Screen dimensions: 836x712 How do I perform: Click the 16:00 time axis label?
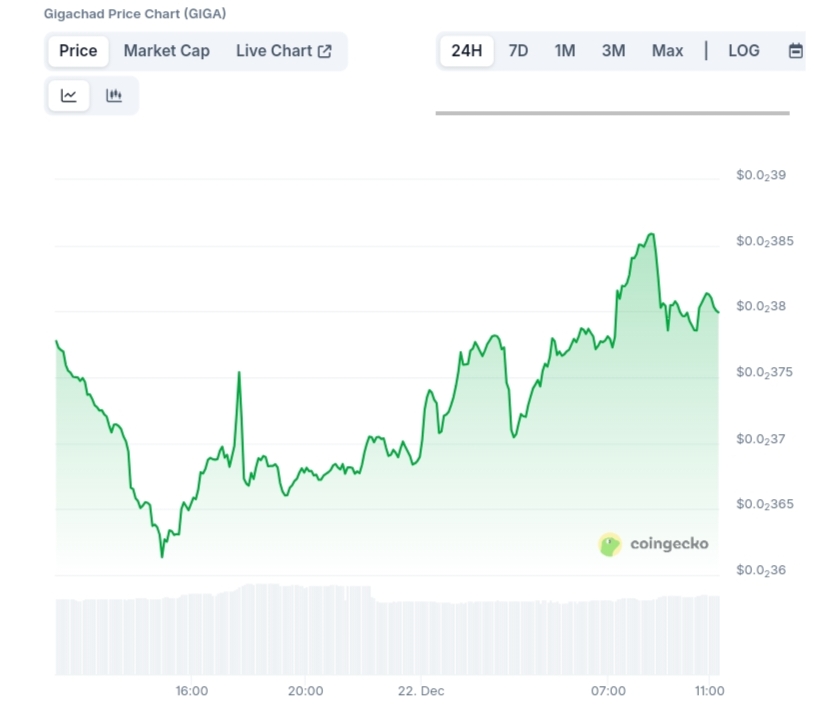[x=192, y=691]
